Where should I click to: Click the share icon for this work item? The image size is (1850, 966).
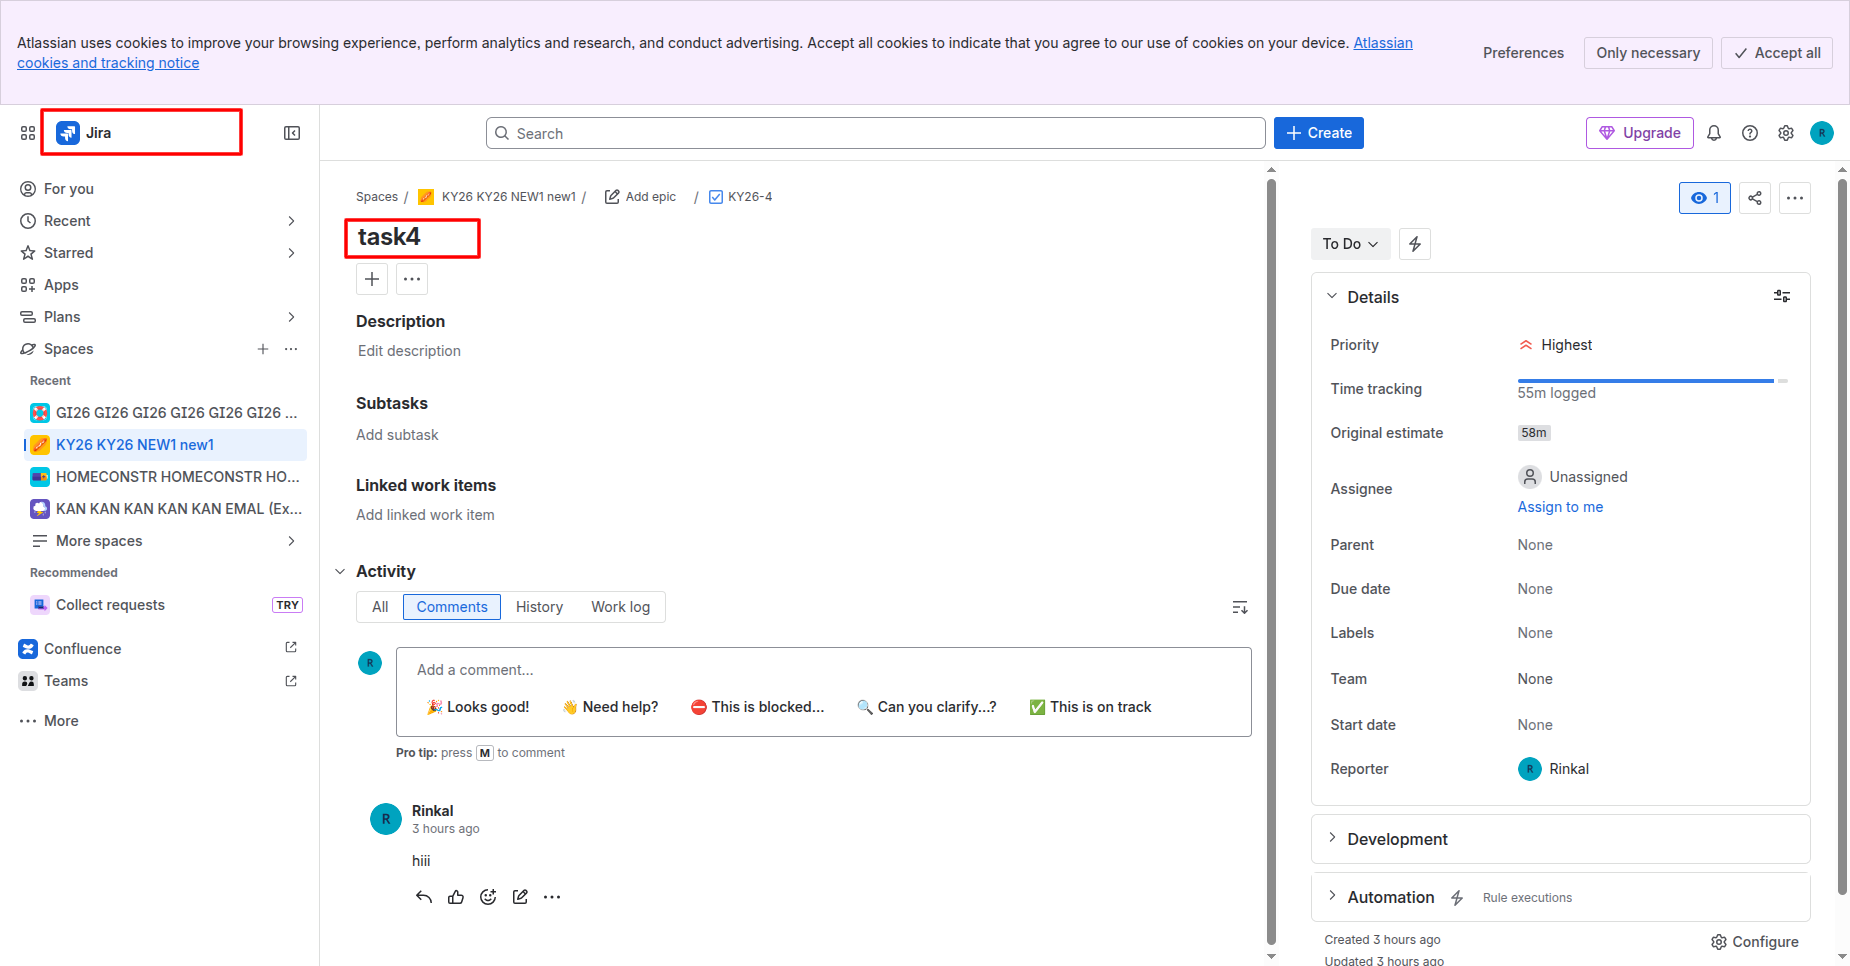click(1755, 198)
